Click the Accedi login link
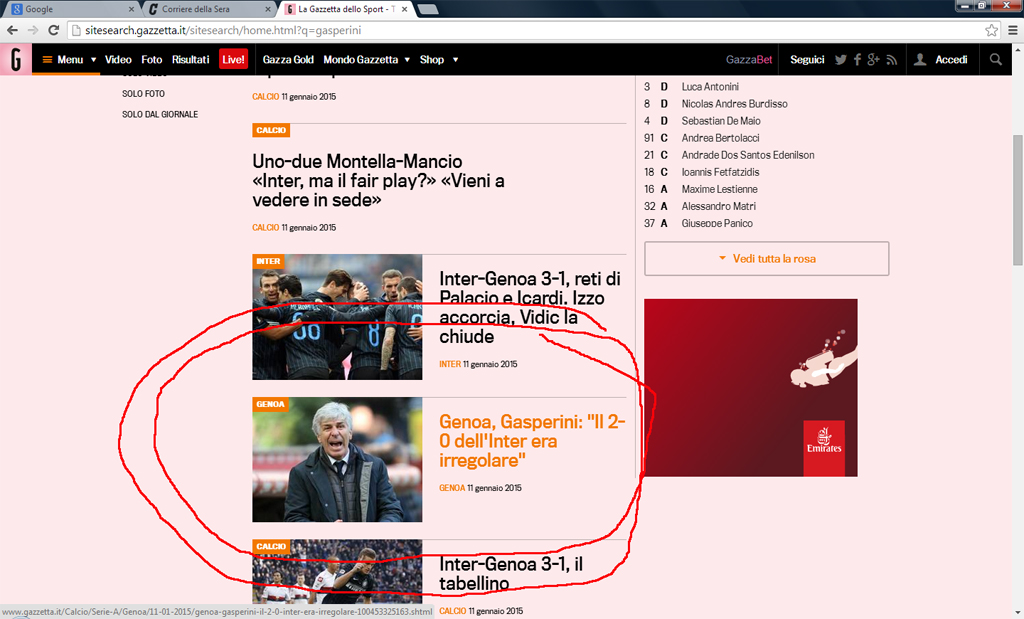Image resolution: width=1024 pixels, height=619 pixels. [951, 59]
